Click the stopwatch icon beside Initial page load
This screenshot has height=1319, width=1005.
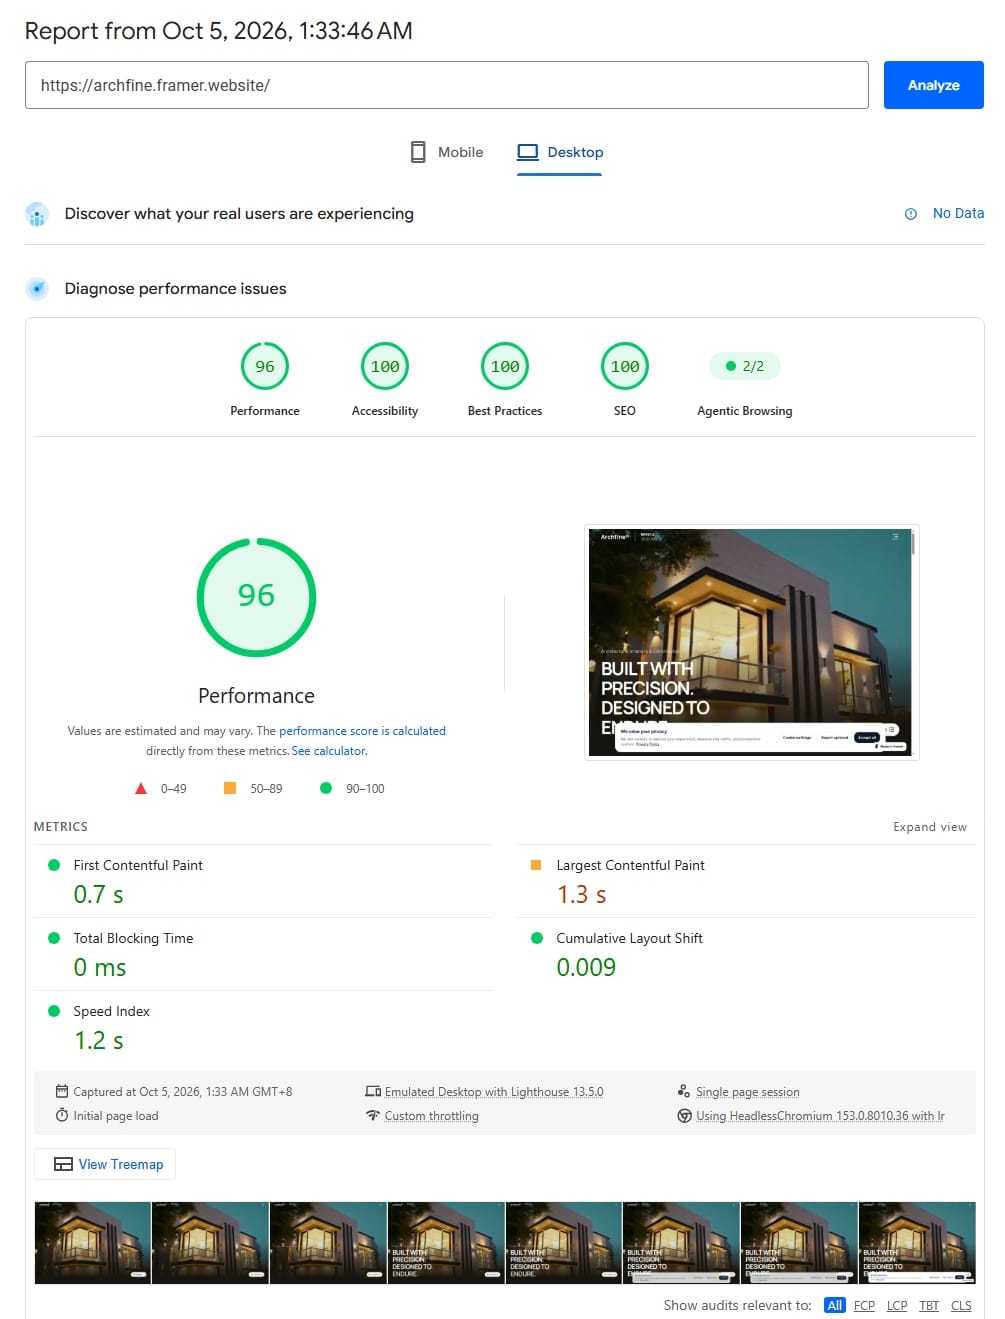click(62, 1115)
